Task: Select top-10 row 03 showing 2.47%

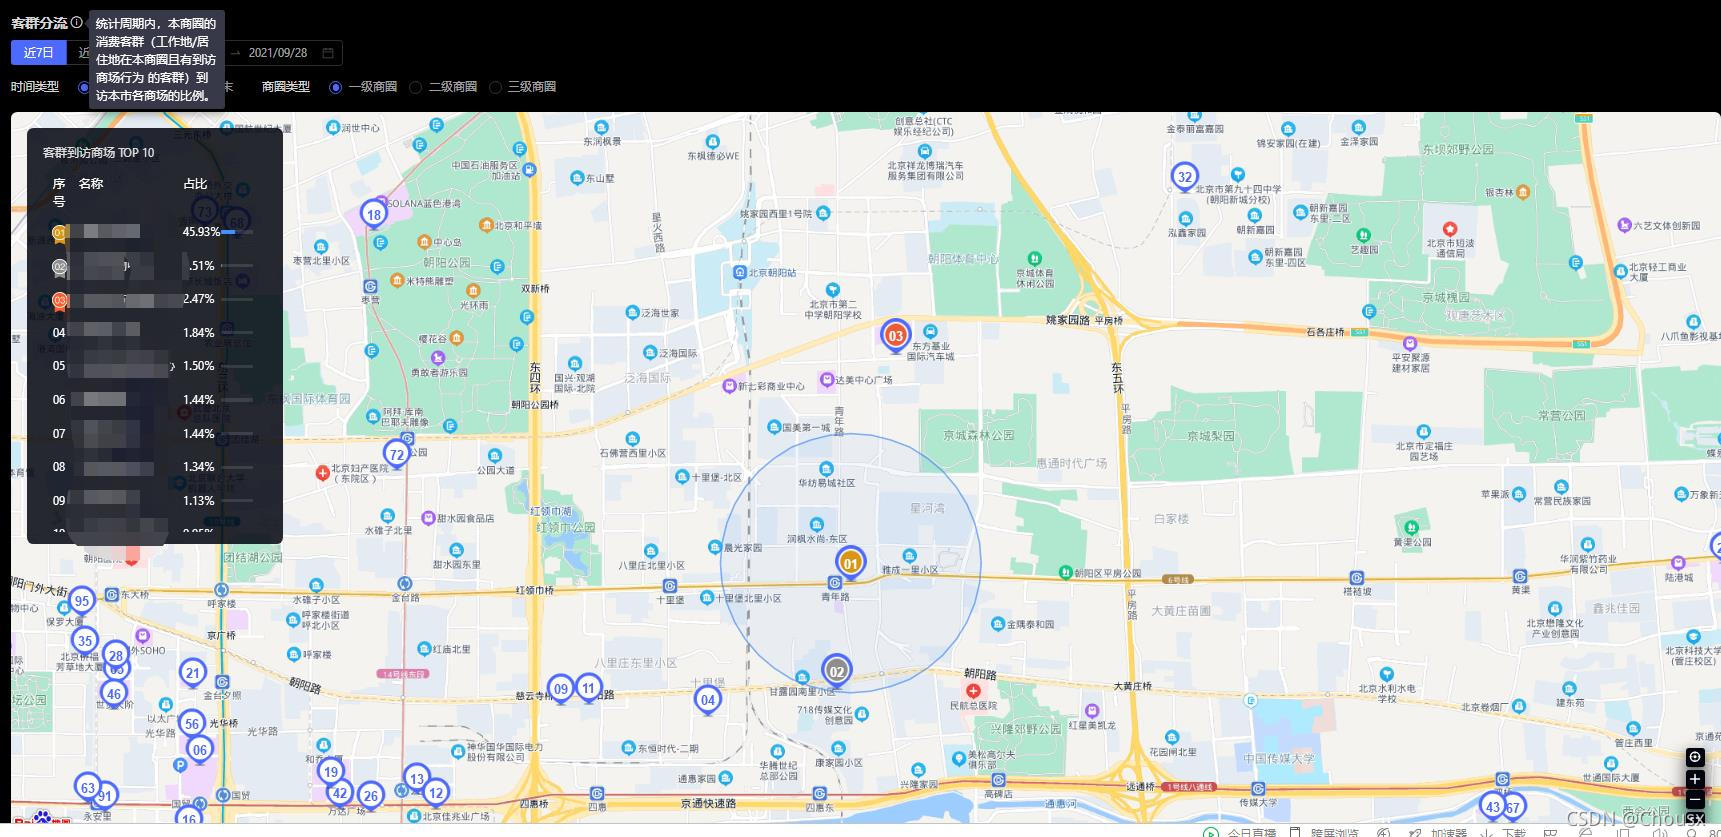Action: click(x=153, y=299)
